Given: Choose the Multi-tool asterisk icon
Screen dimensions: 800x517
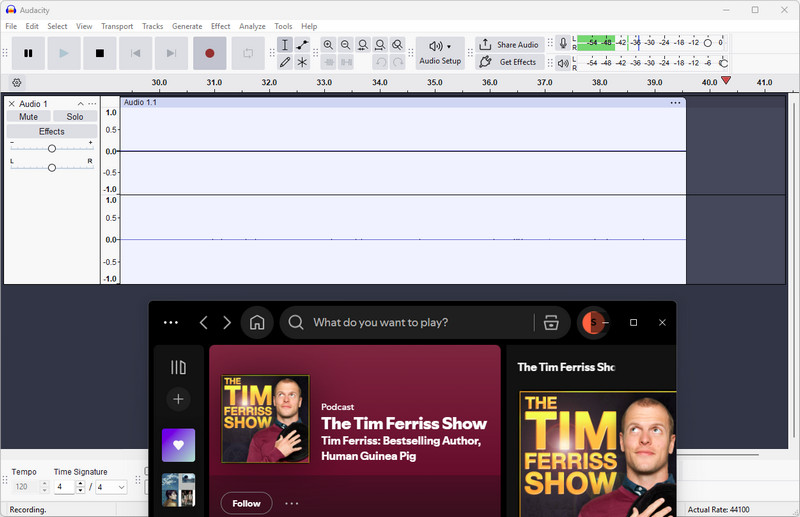Looking at the screenshot, I should pos(302,62).
